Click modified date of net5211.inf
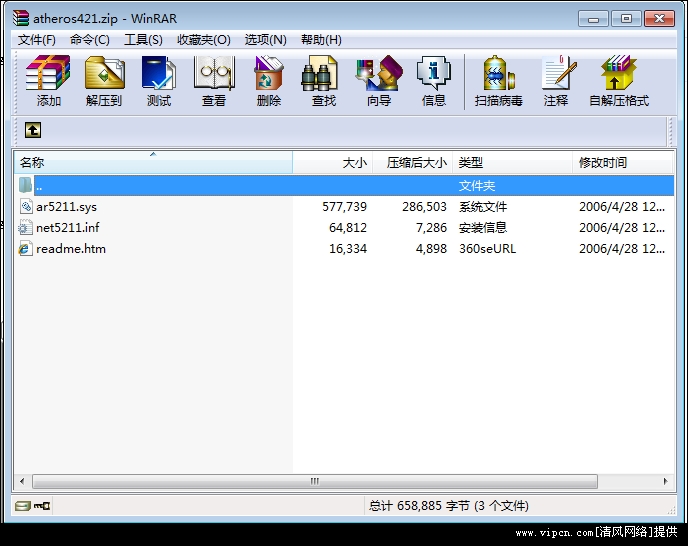The image size is (688, 546). tap(622, 227)
